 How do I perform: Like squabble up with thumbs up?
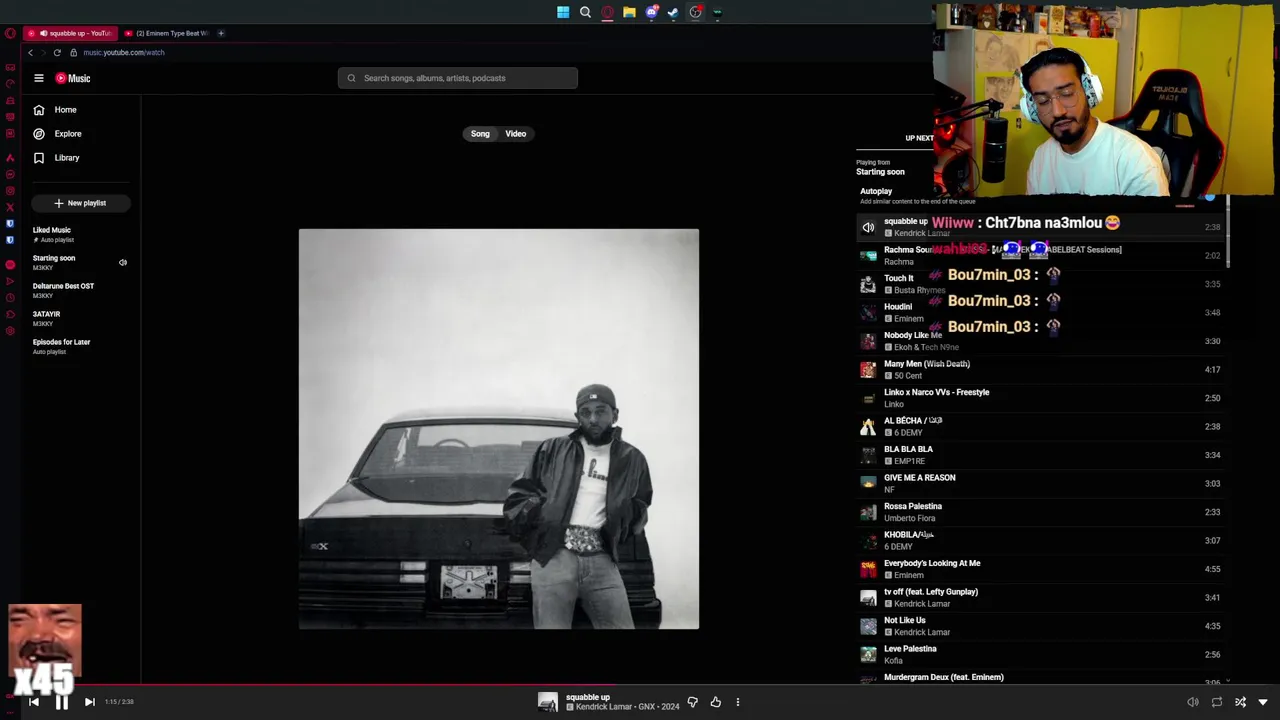click(715, 702)
